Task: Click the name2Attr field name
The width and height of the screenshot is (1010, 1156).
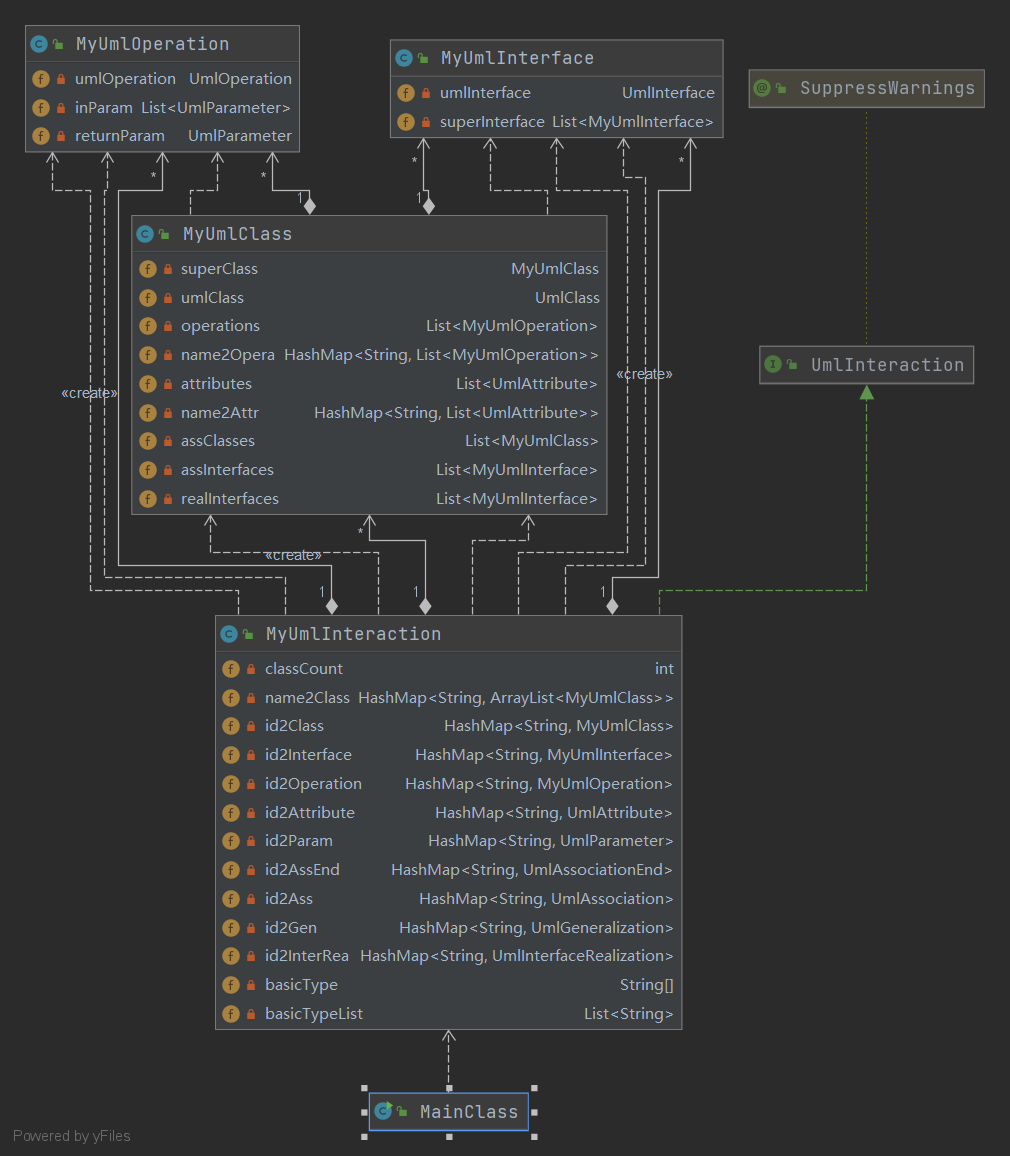Action: (x=220, y=413)
